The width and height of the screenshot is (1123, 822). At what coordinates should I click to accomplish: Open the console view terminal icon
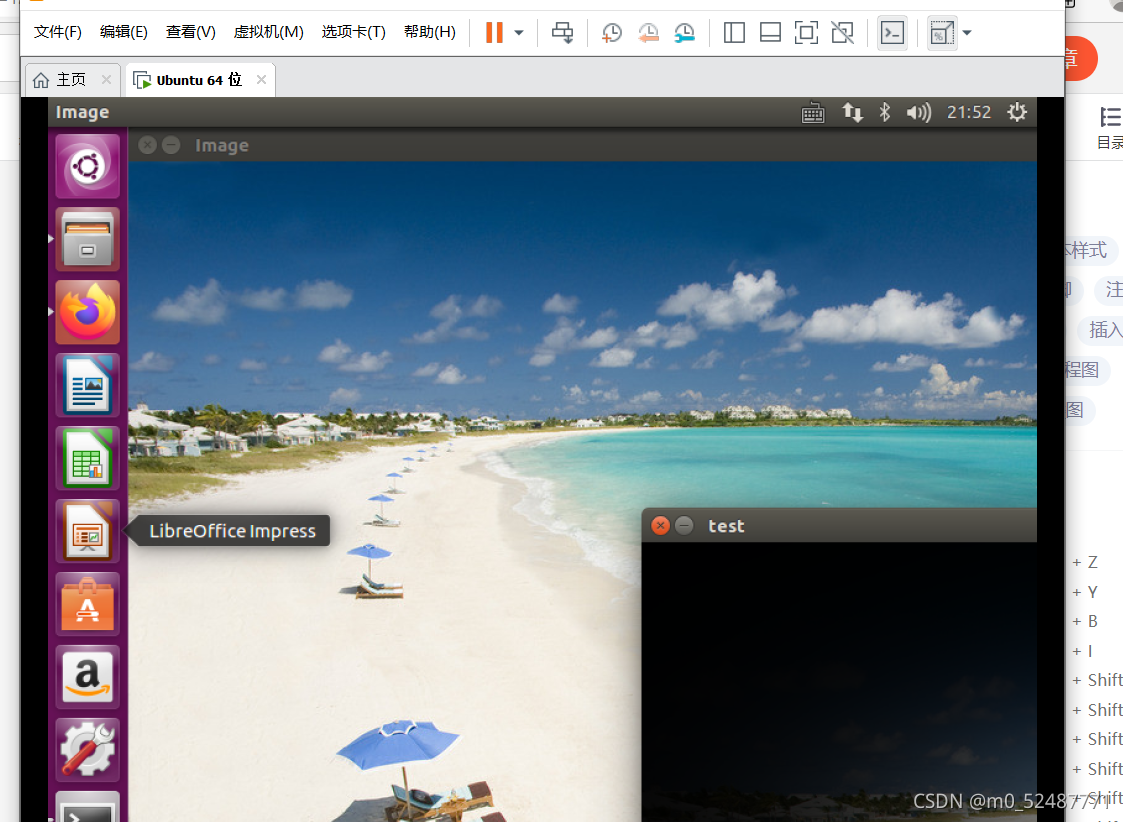click(x=892, y=32)
